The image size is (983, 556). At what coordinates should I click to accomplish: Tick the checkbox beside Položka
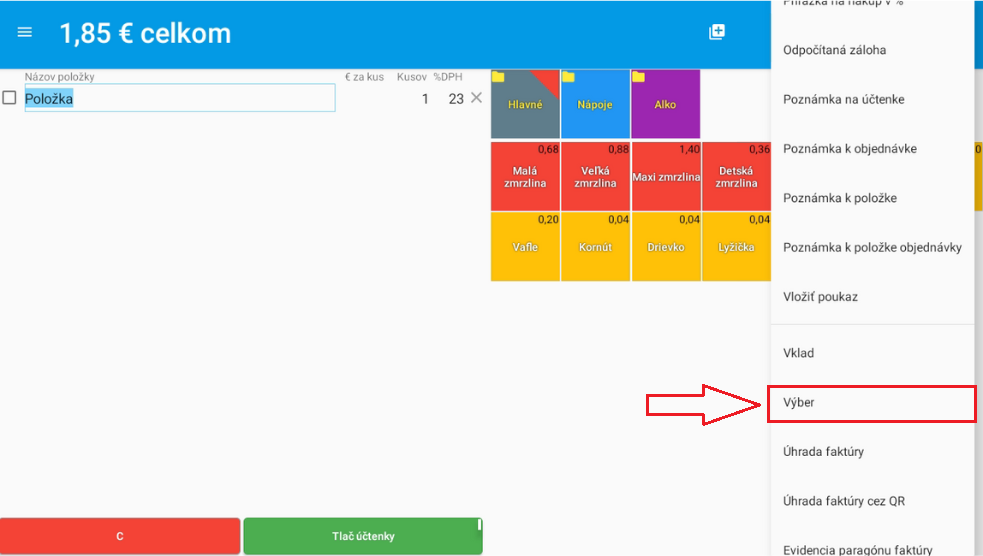point(10,98)
